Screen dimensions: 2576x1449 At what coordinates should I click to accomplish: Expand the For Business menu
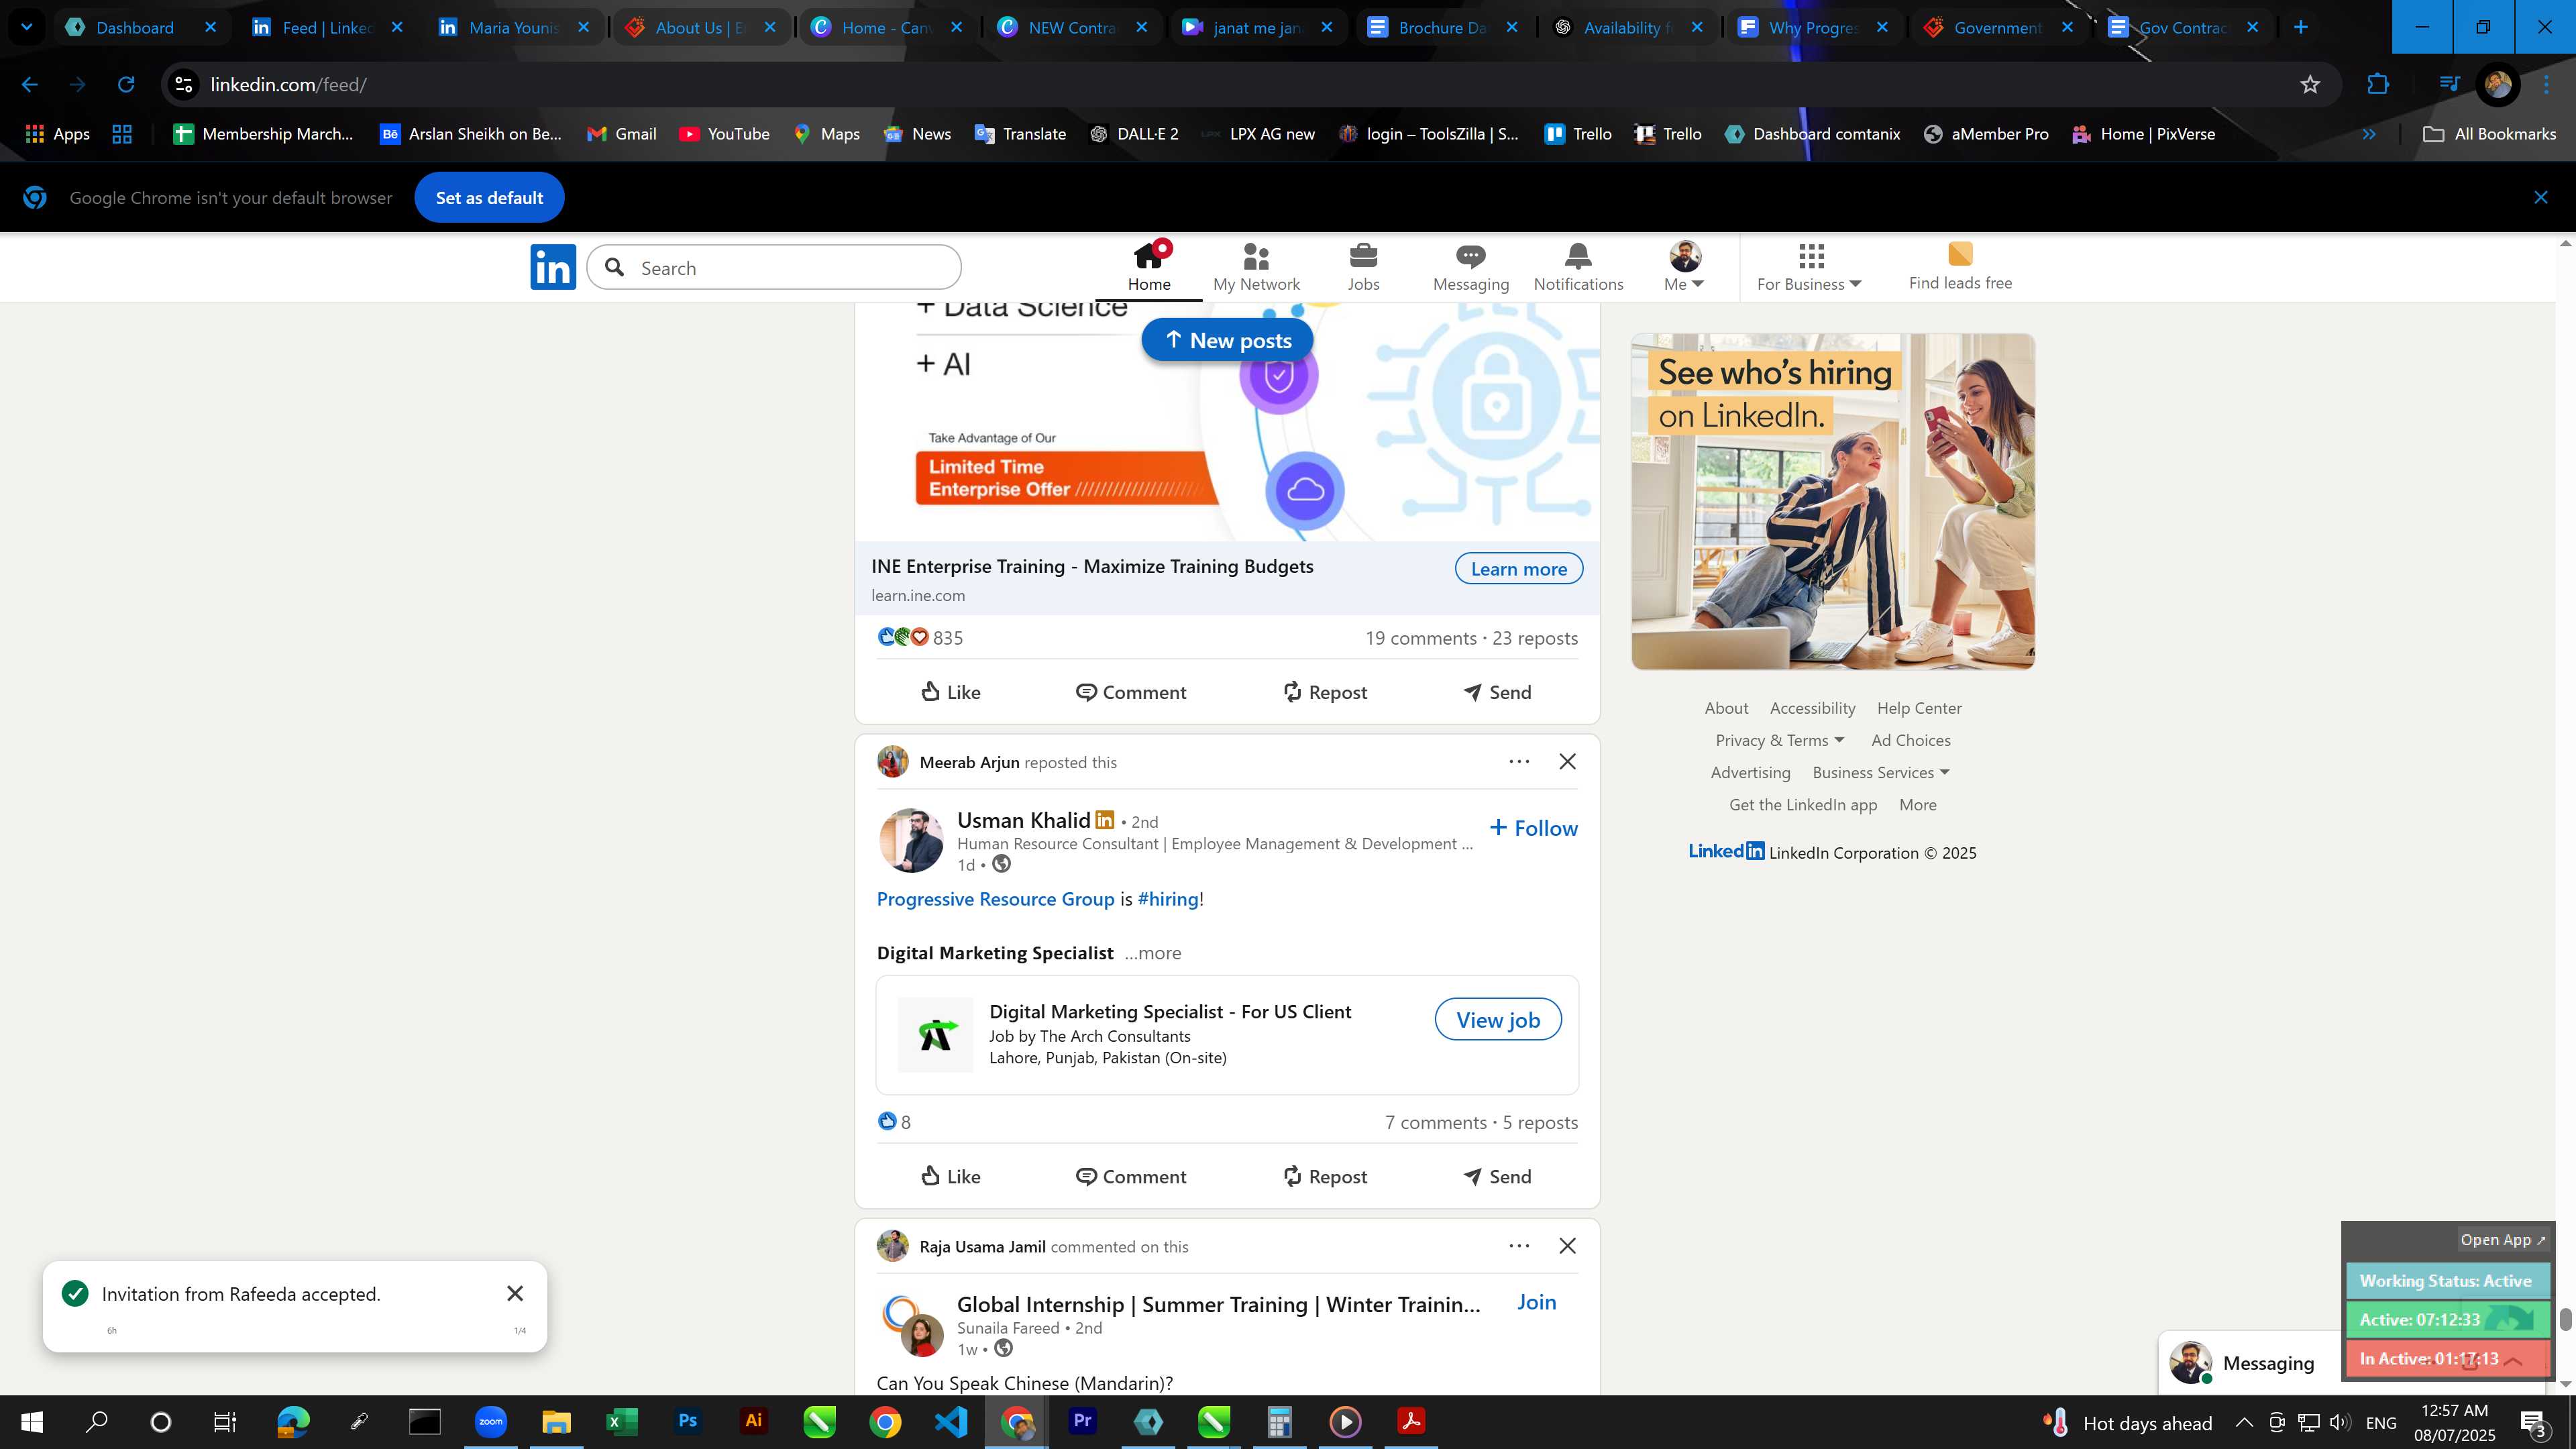tap(1809, 267)
